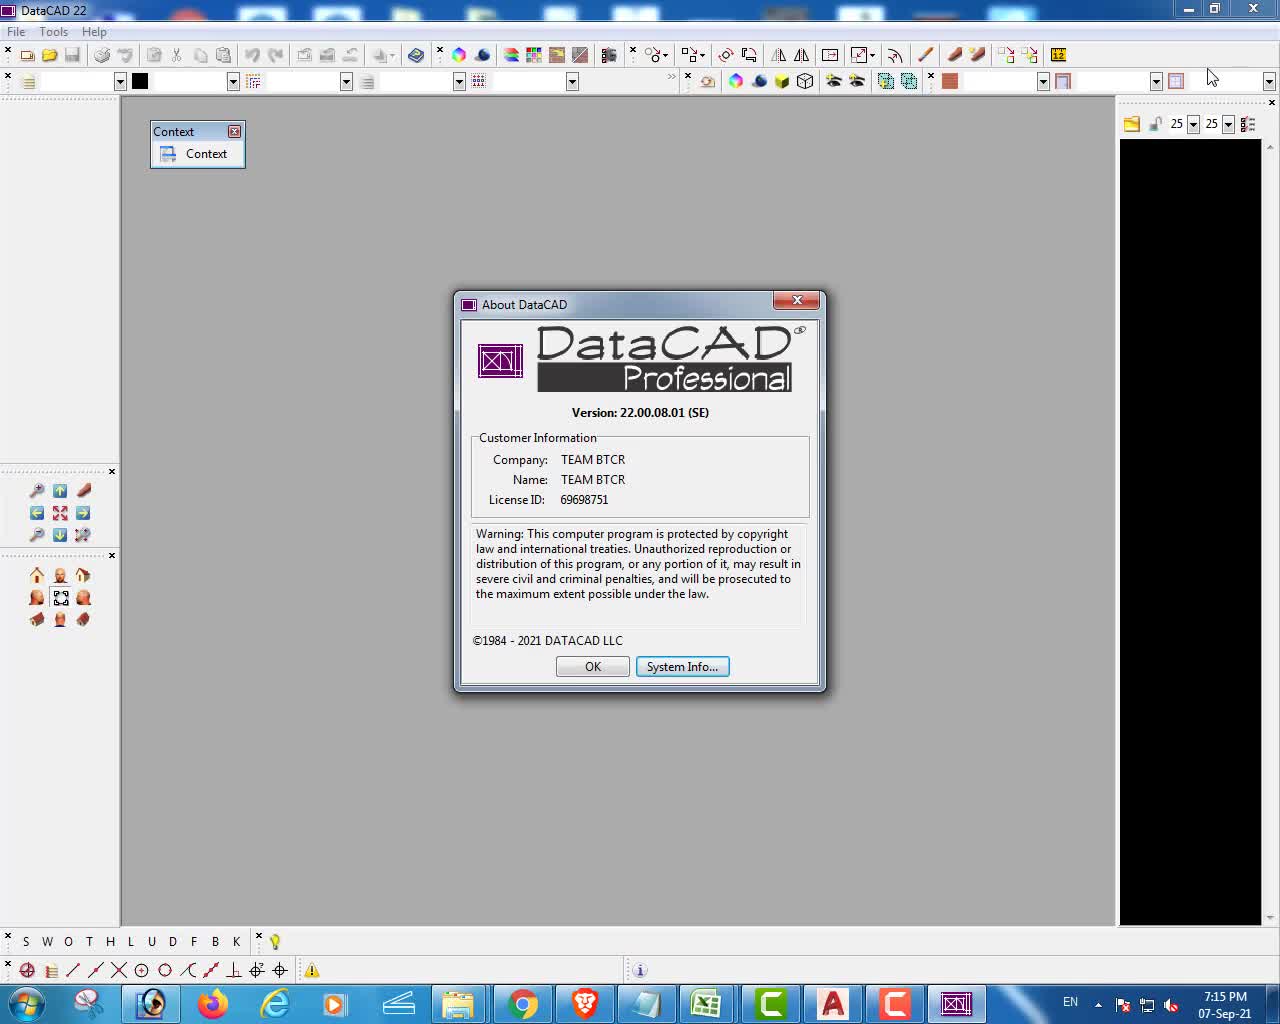Expand the dropdown left of the dotted grid icon
1280x1024 pixels.
(459, 82)
